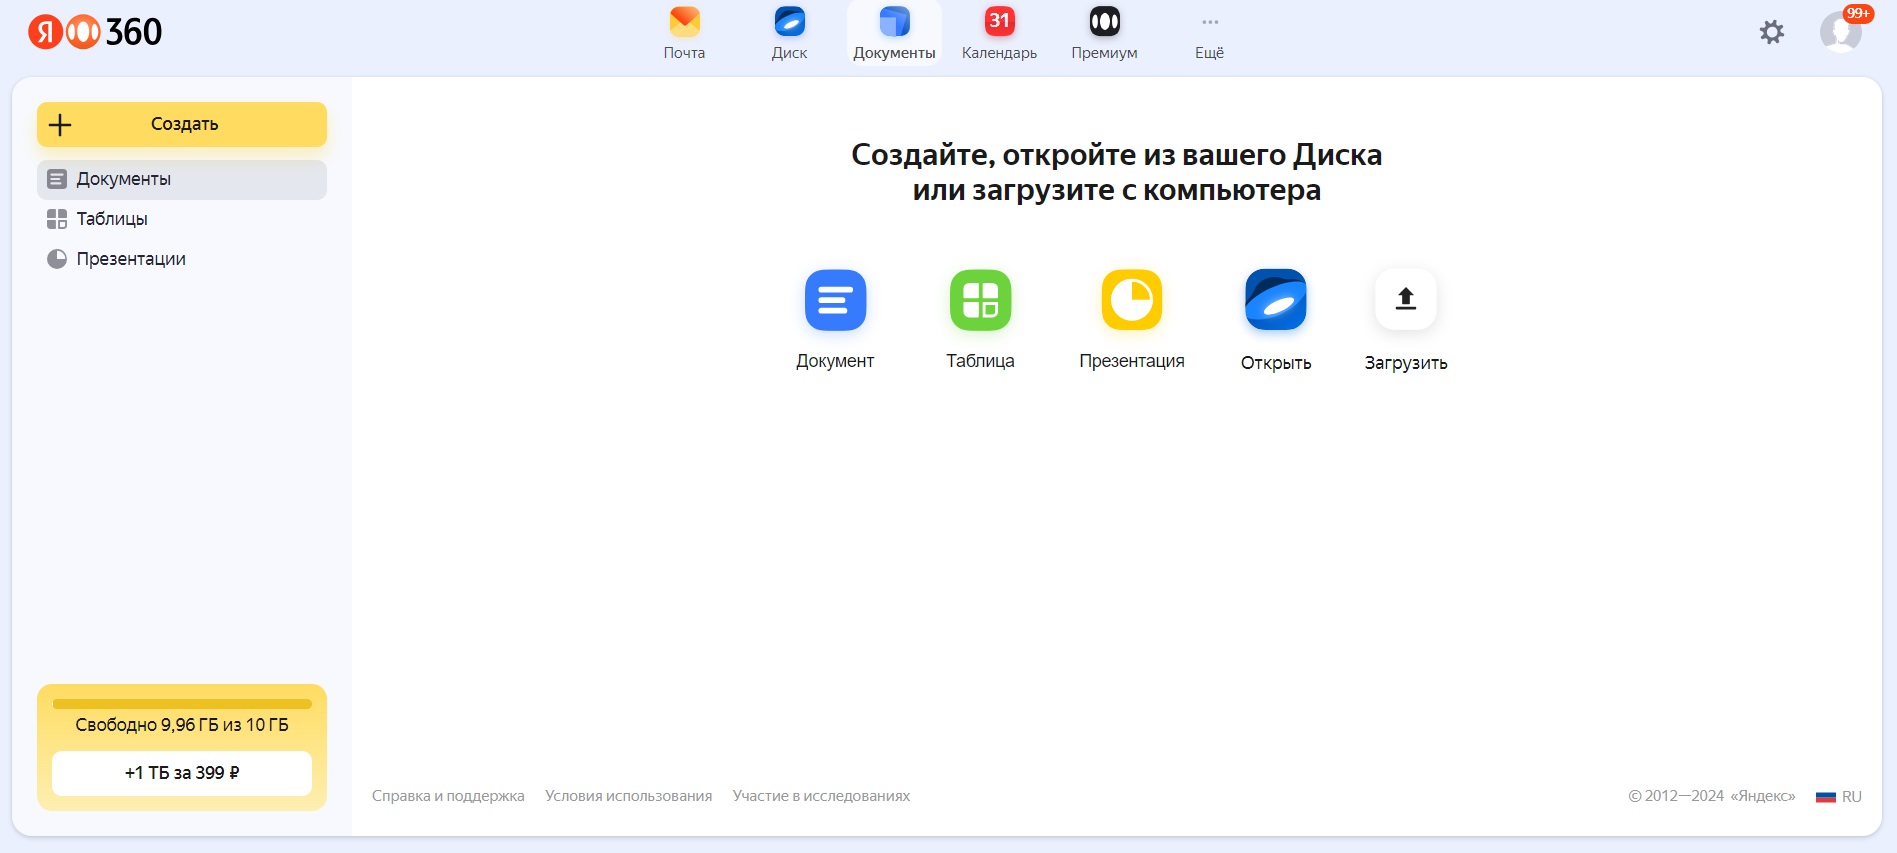The width and height of the screenshot is (1897, 853).
Task: Create a new Презентация via yellow icon
Action: 1132,300
